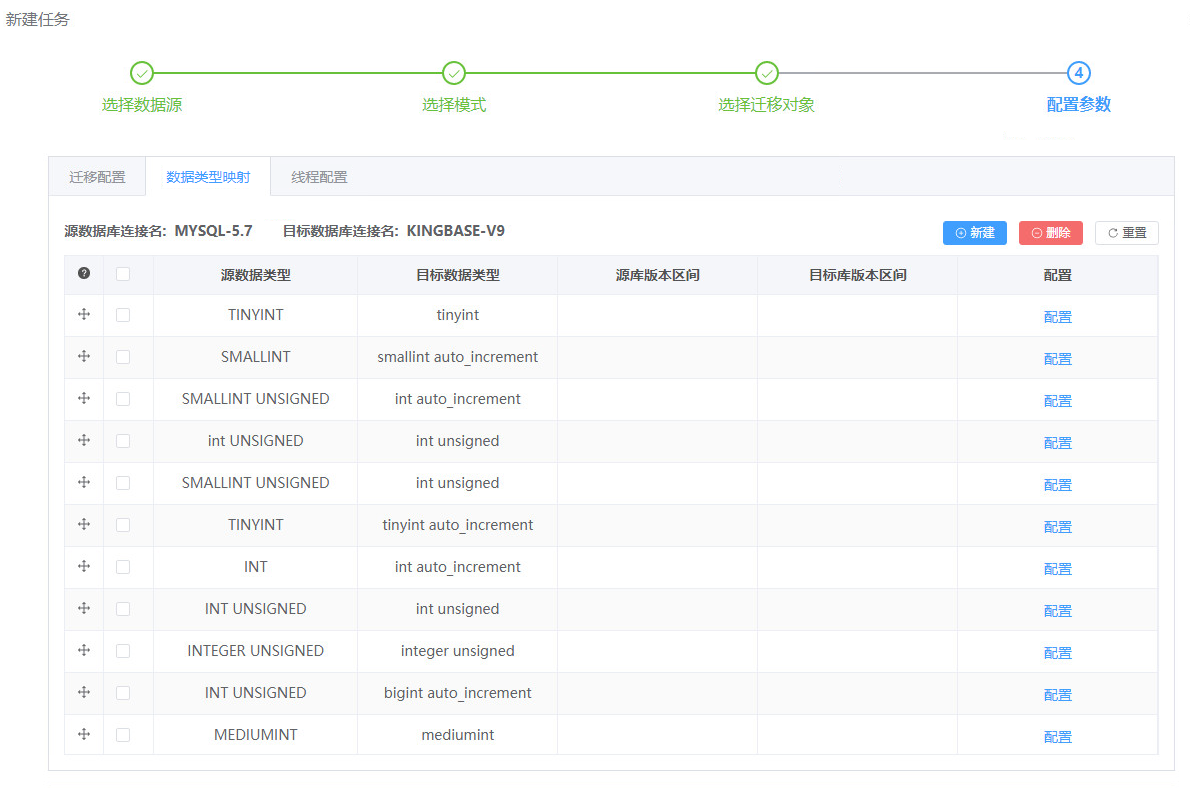Click the red 删除 button

pos(1051,233)
